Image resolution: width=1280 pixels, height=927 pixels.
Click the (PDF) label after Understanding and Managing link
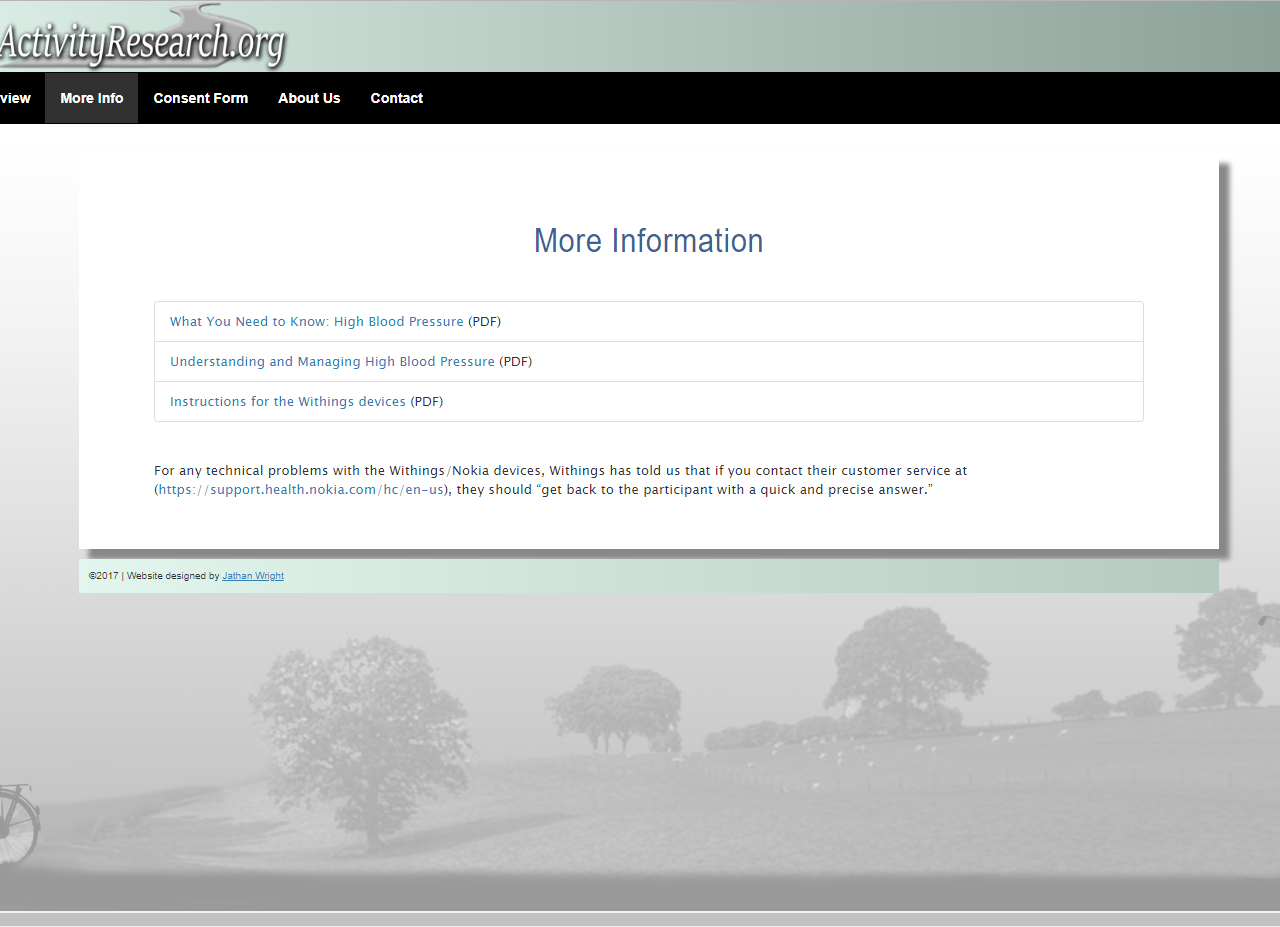(516, 362)
